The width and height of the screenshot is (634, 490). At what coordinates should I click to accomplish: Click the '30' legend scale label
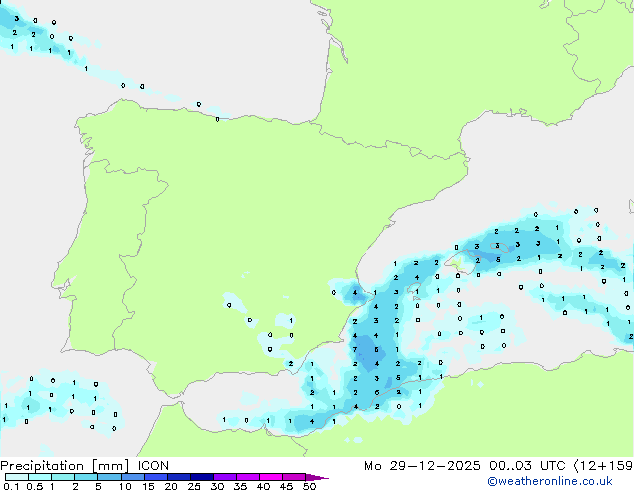217,486
